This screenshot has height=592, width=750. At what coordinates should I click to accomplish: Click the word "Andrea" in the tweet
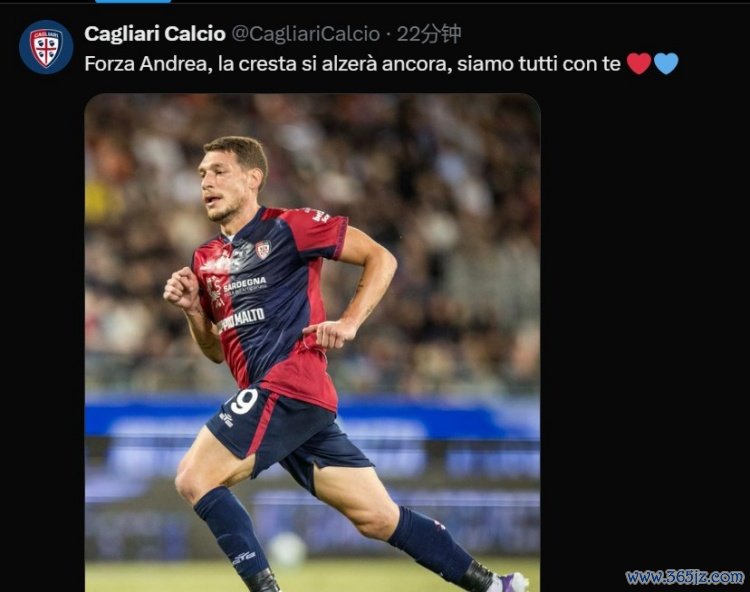[175, 64]
